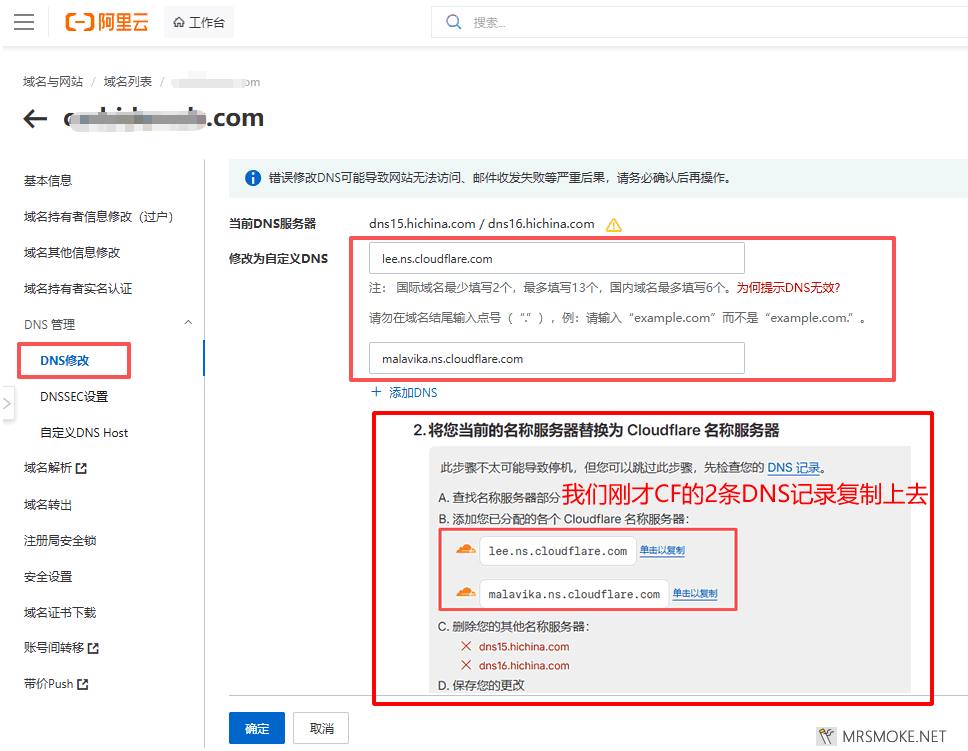
Task: Click 确定 to confirm DNS change
Action: tap(257, 728)
